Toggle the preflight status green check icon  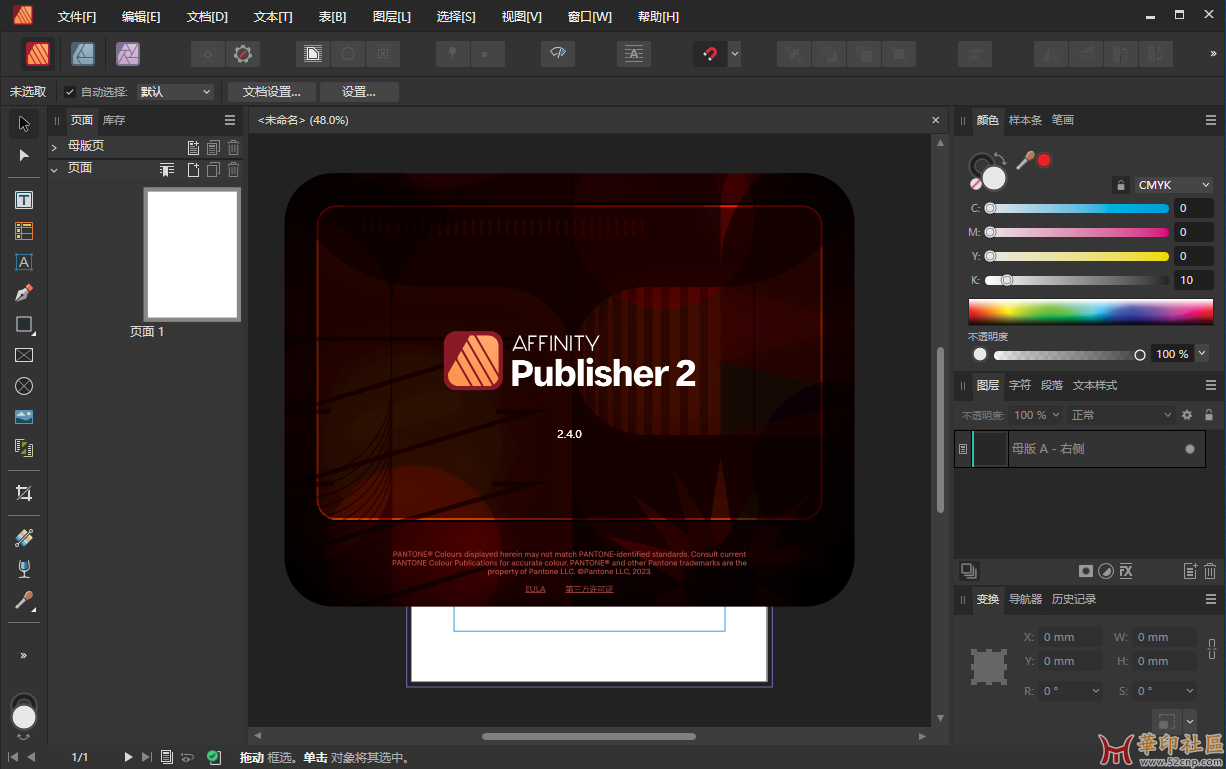(214, 757)
